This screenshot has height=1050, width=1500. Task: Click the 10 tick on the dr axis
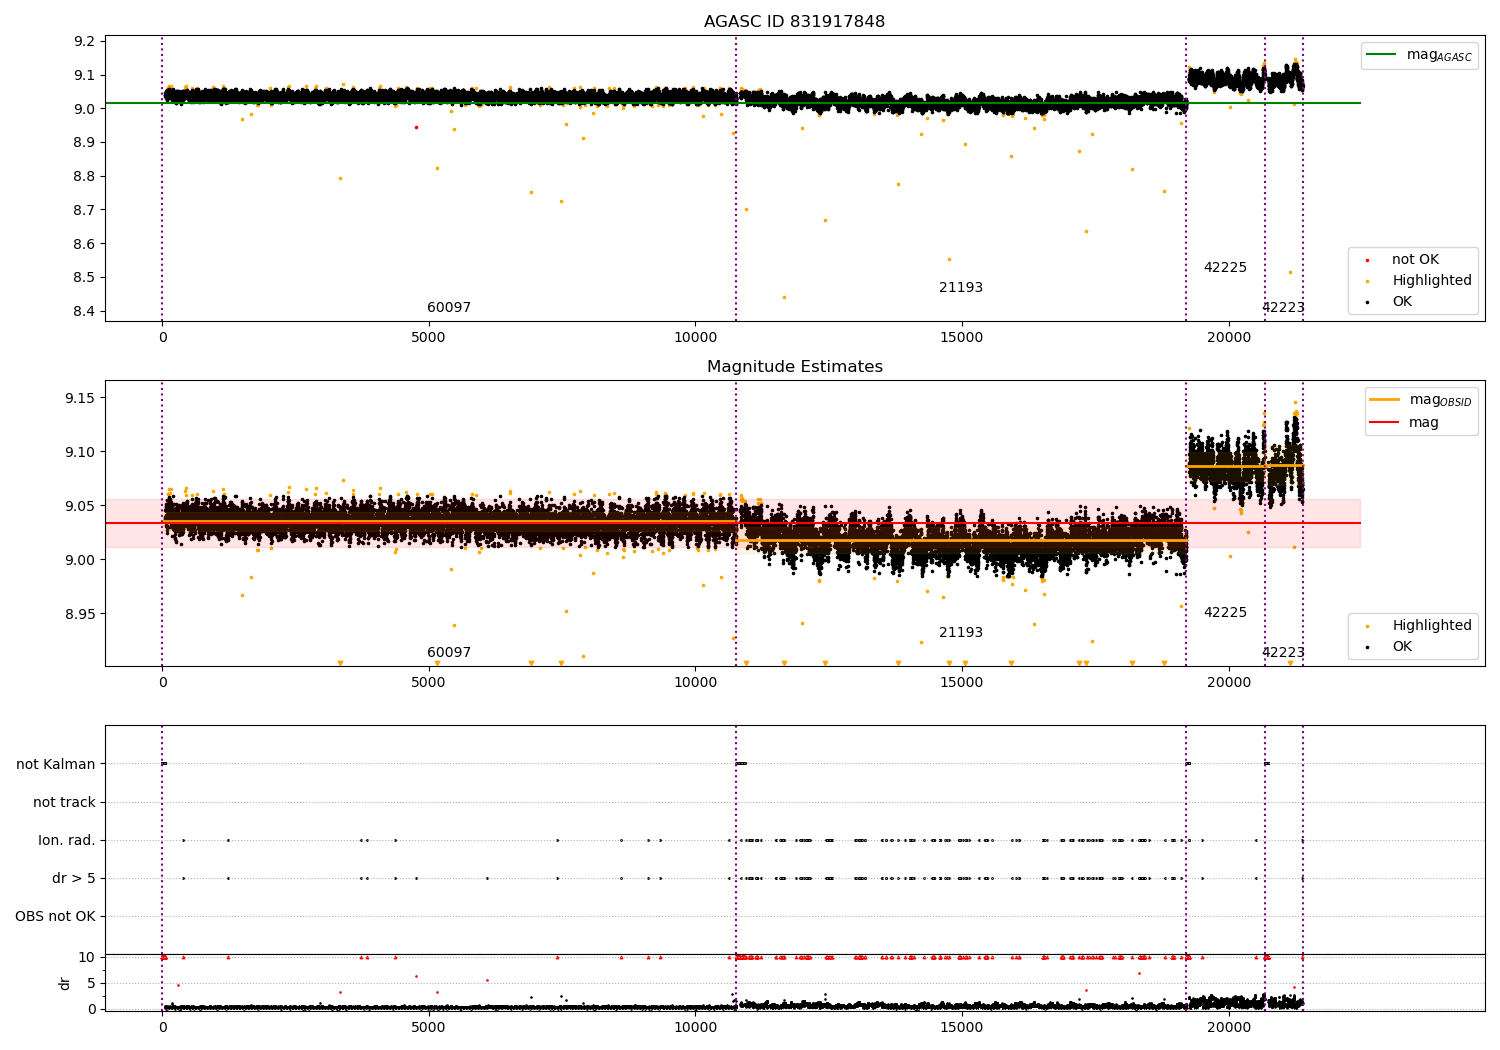click(88, 958)
